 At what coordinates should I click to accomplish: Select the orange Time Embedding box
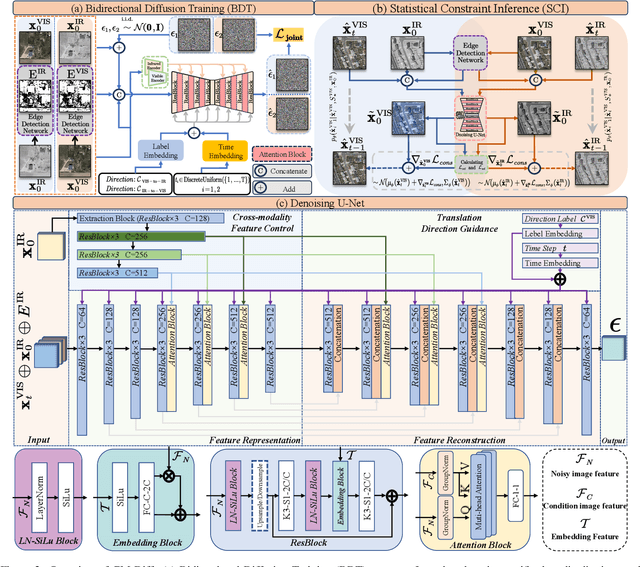235,153
